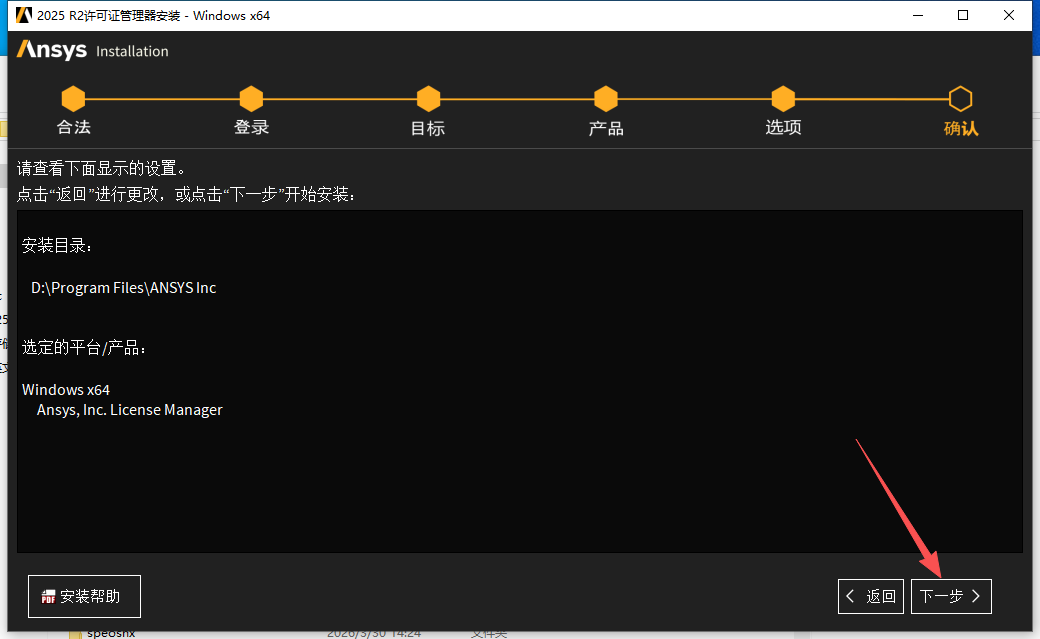Click the Ansys, Inc. License Manager product entry
The width and height of the screenshot is (1040, 639).
pos(128,409)
